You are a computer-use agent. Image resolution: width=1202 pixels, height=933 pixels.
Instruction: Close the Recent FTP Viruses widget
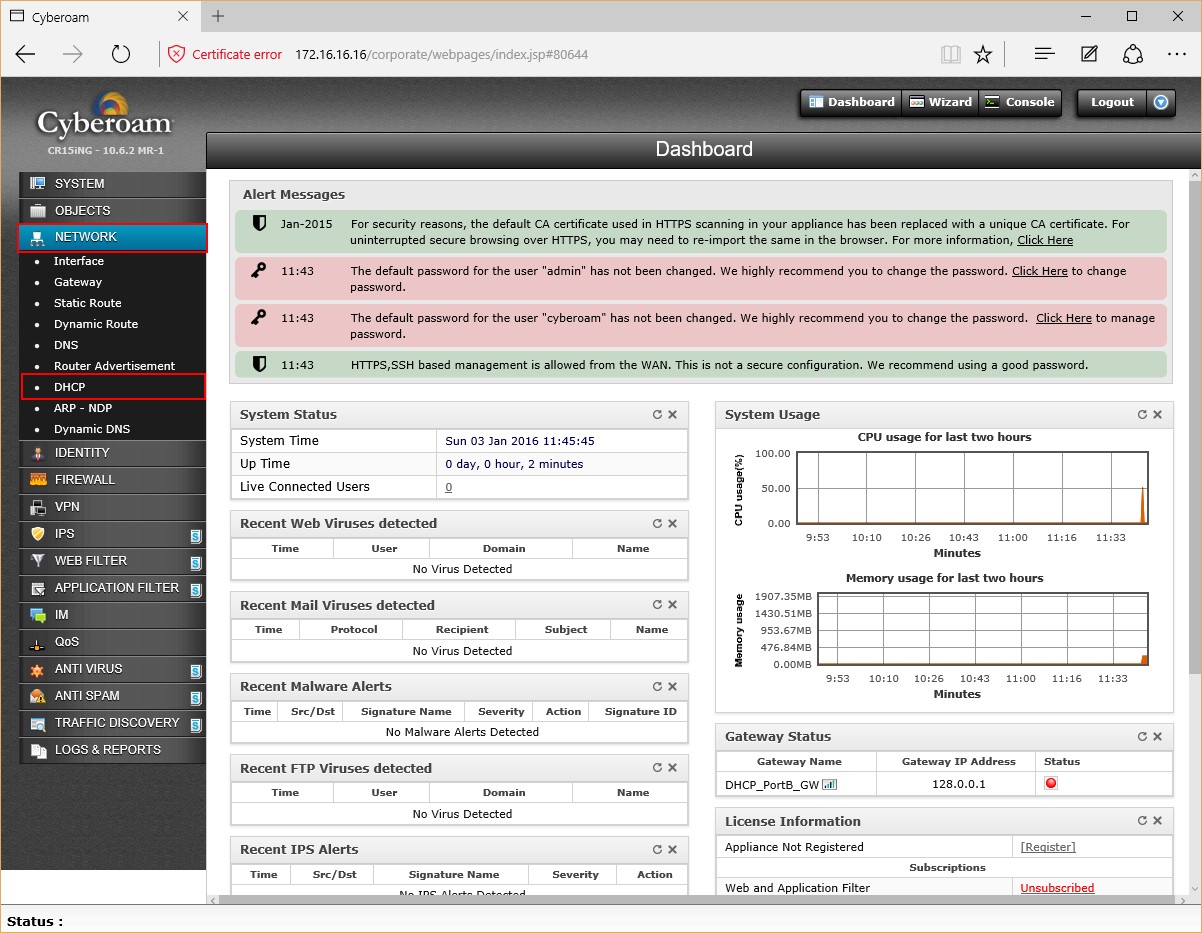673,768
